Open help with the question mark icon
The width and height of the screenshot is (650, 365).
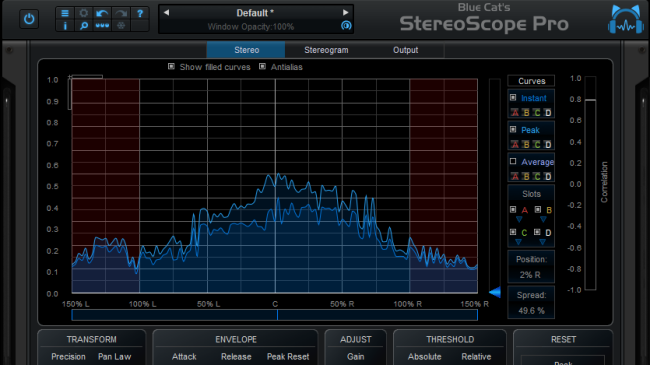tap(140, 13)
